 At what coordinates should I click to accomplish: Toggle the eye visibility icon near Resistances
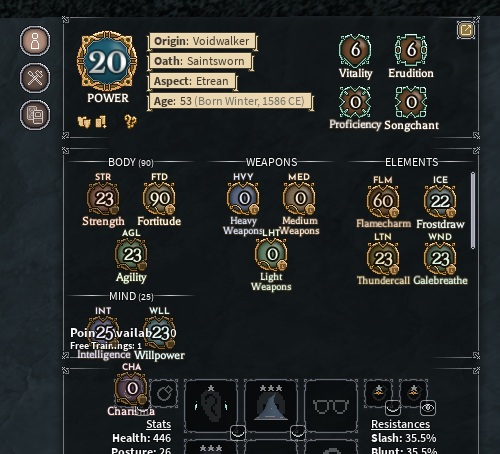pyautogui.click(x=428, y=408)
